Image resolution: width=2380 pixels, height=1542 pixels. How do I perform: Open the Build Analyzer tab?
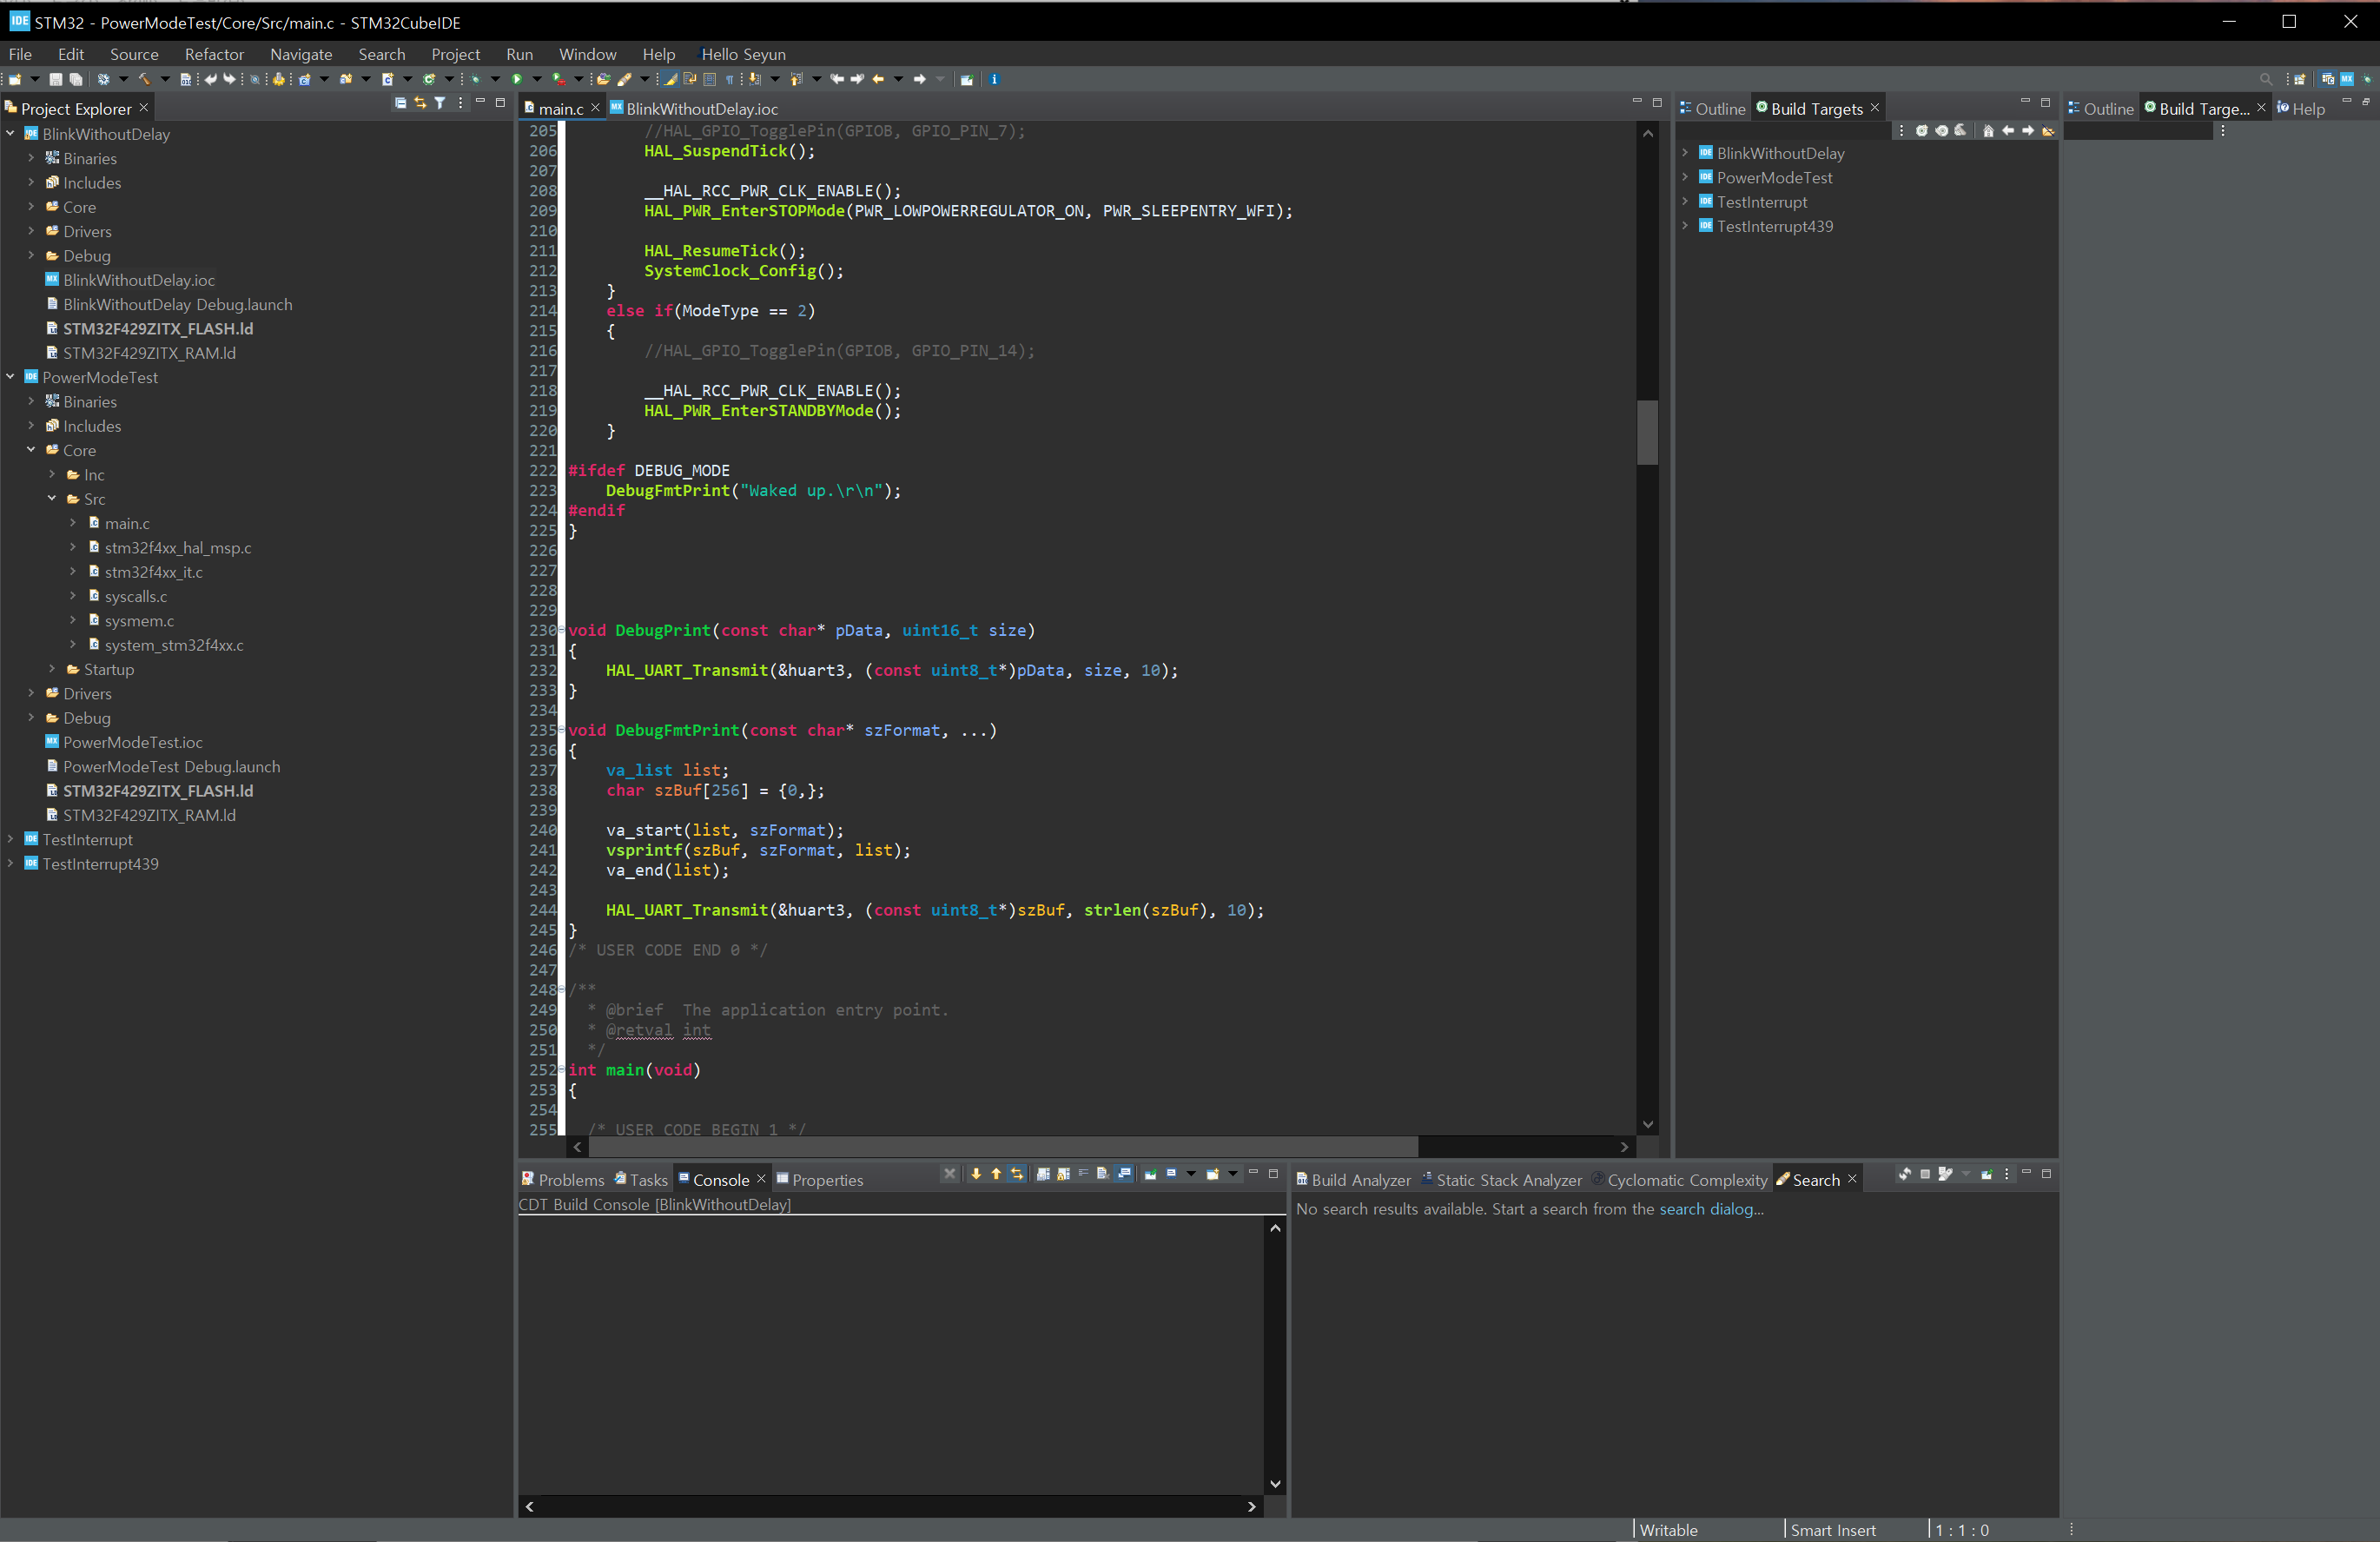click(x=1360, y=1180)
